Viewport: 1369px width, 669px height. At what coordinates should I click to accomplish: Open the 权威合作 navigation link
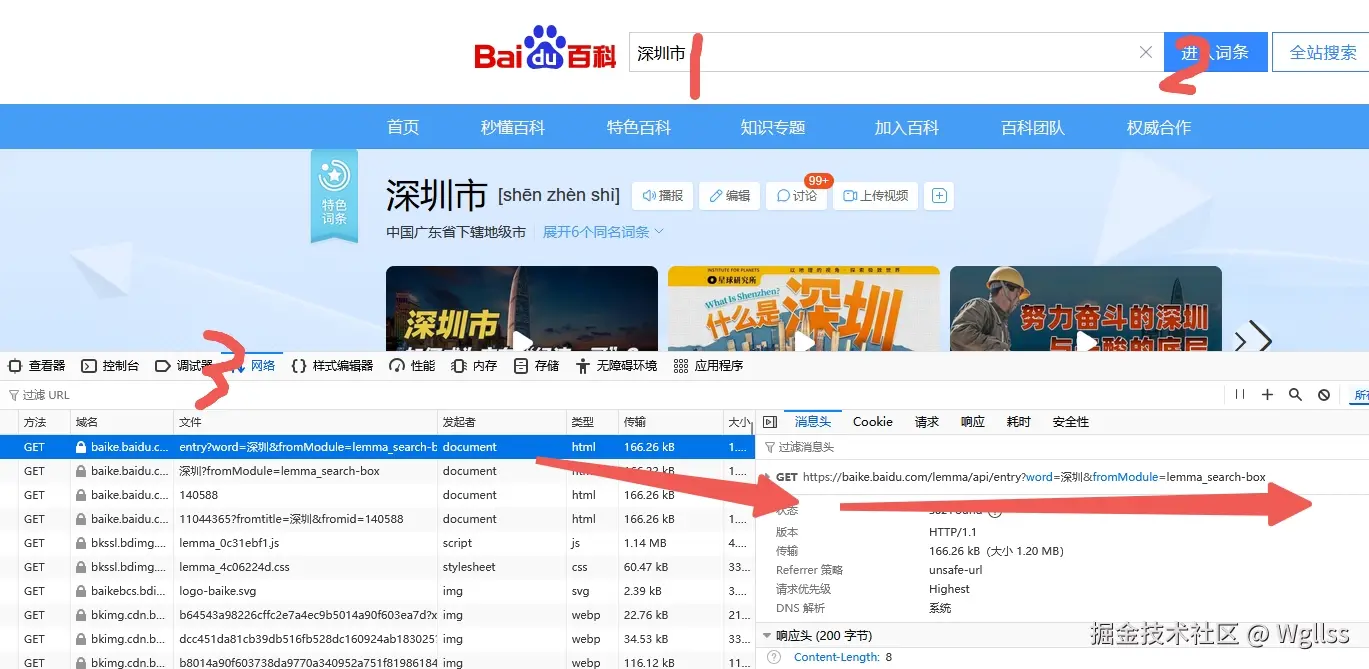coord(1159,127)
